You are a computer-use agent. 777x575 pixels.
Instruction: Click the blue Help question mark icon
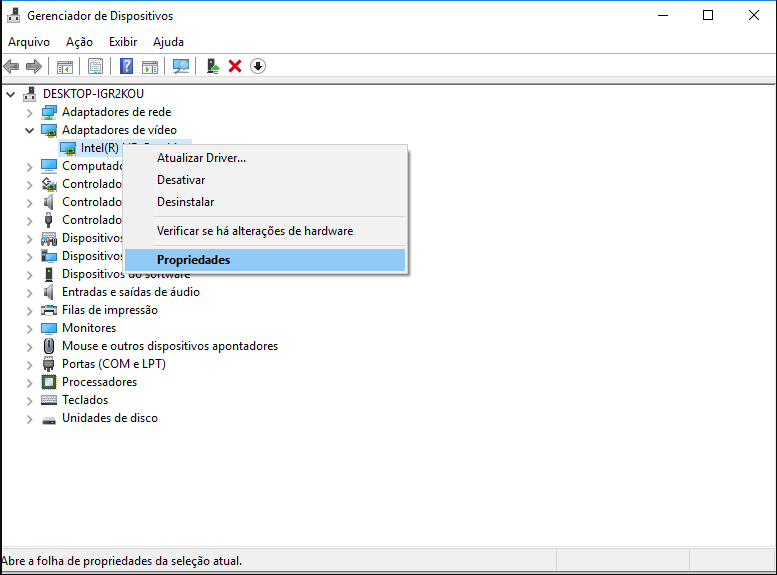(x=126, y=66)
